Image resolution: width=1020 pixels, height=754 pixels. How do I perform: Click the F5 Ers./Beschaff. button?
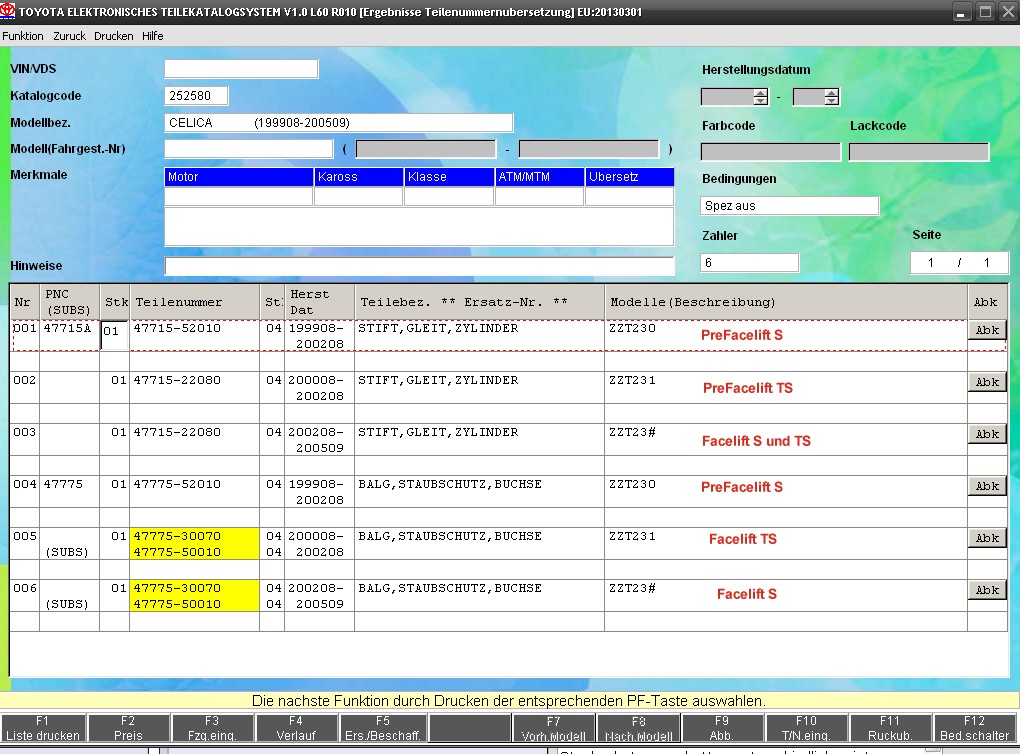coord(382,728)
